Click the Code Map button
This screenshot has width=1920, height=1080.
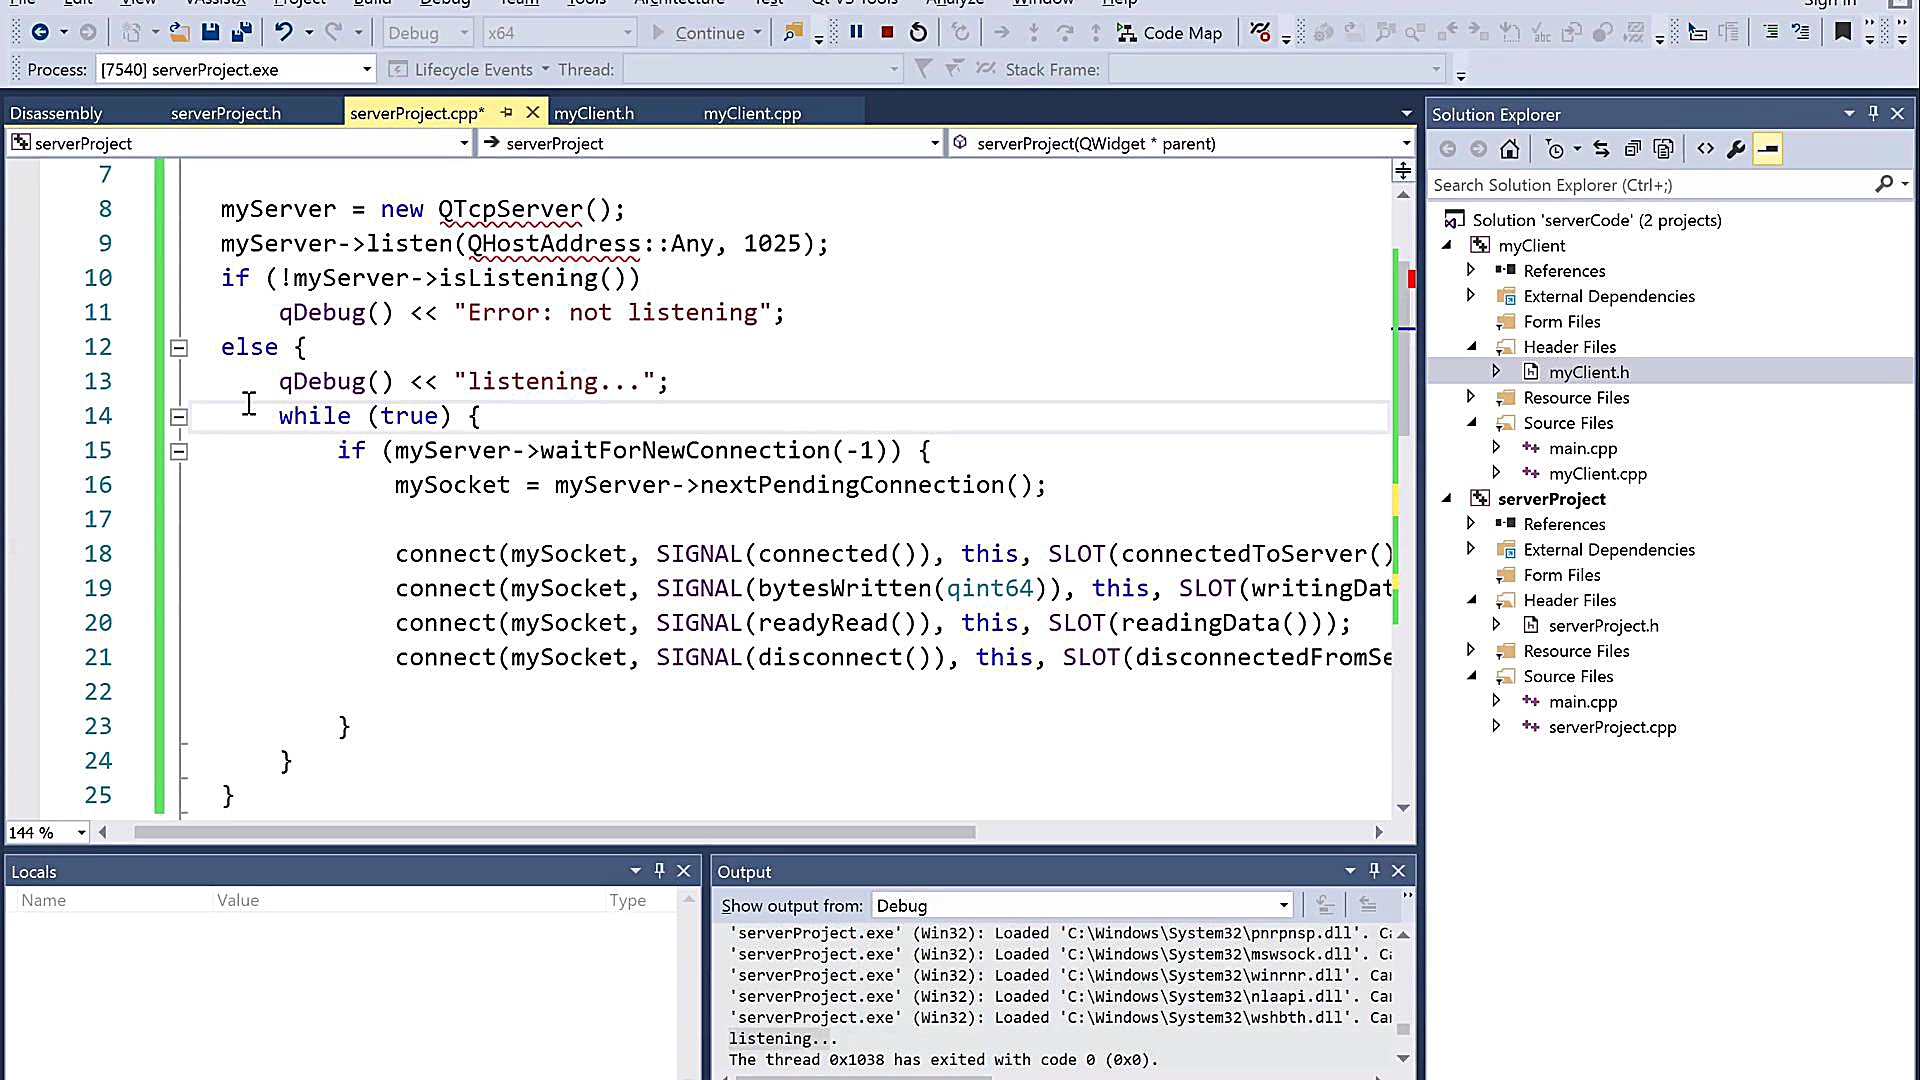click(x=1170, y=33)
